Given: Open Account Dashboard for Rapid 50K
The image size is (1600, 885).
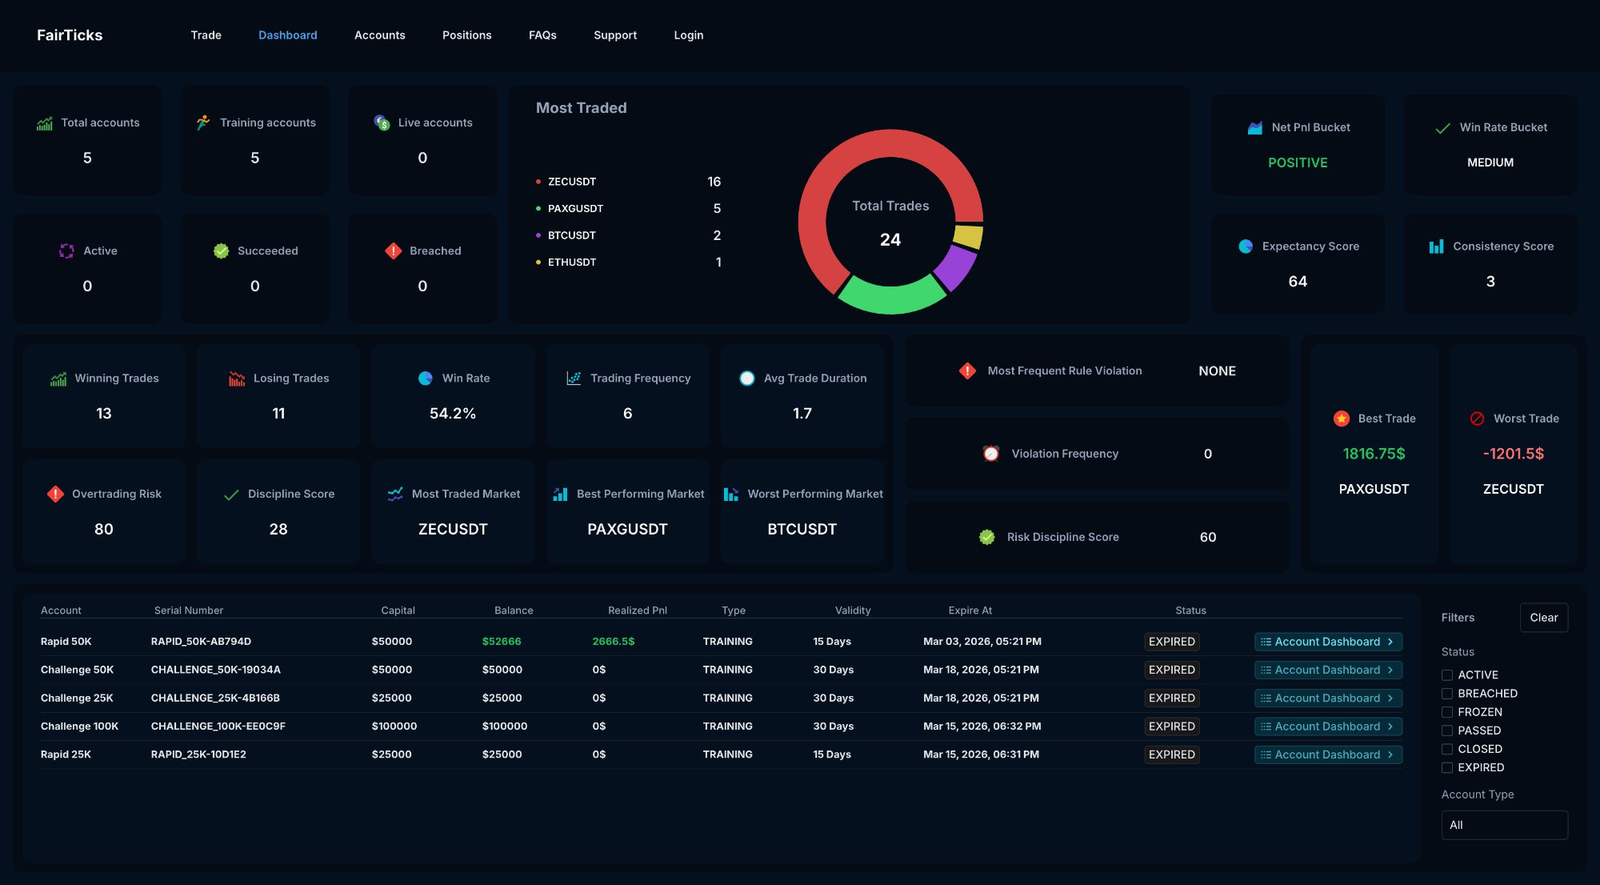Looking at the screenshot, I should pos(1327,642).
